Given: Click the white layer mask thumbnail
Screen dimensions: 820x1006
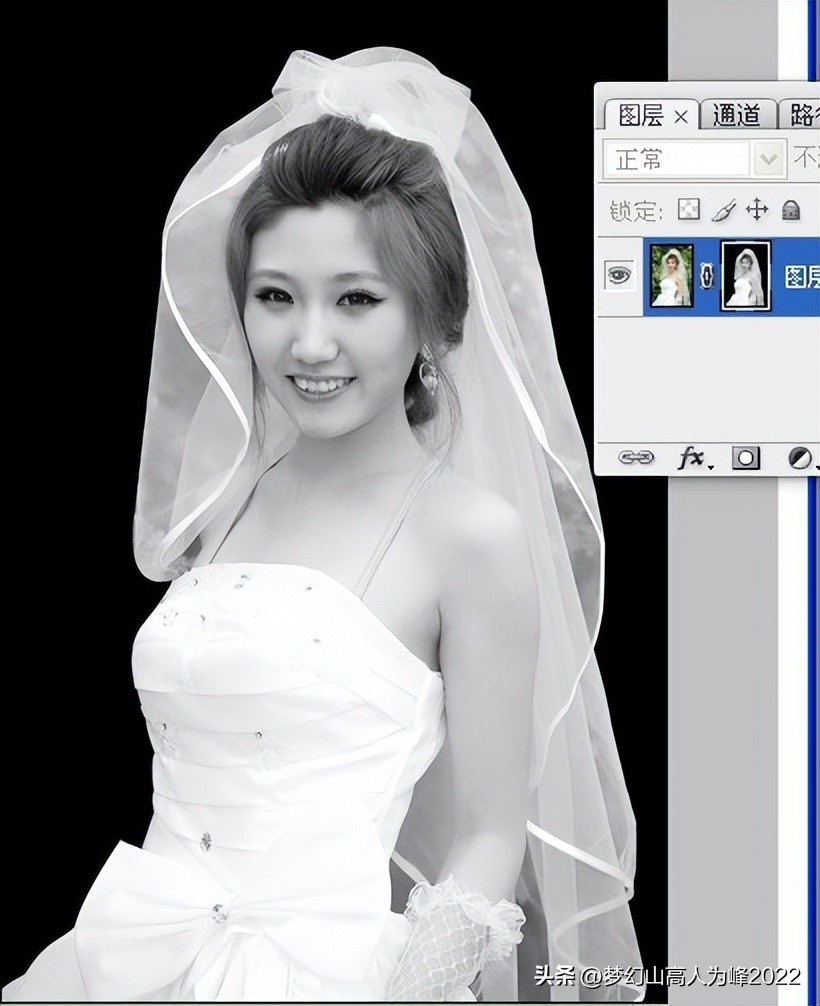Looking at the screenshot, I should pyautogui.click(x=746, y=275).
